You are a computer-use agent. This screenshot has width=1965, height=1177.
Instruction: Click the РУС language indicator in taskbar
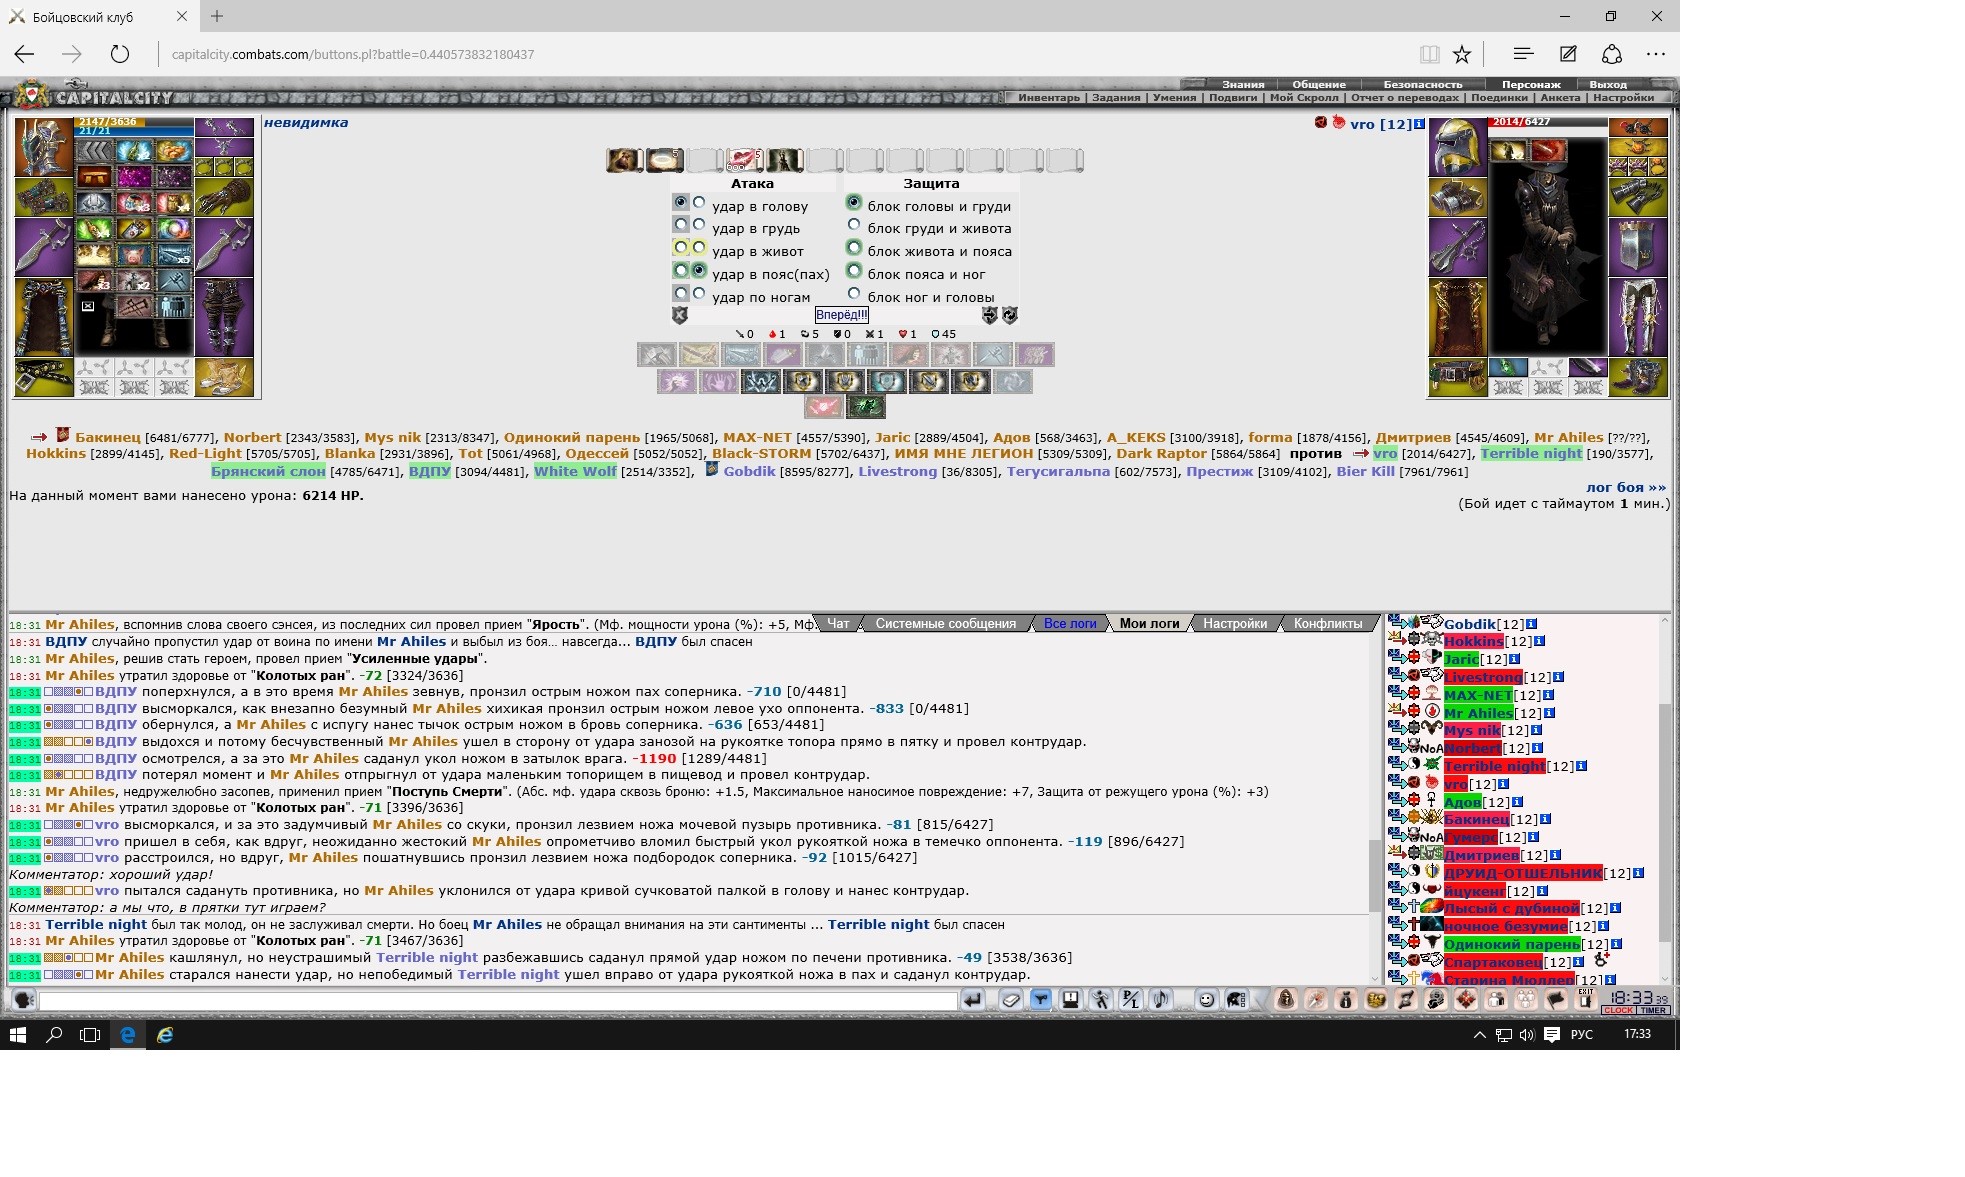[1582, 1035]
